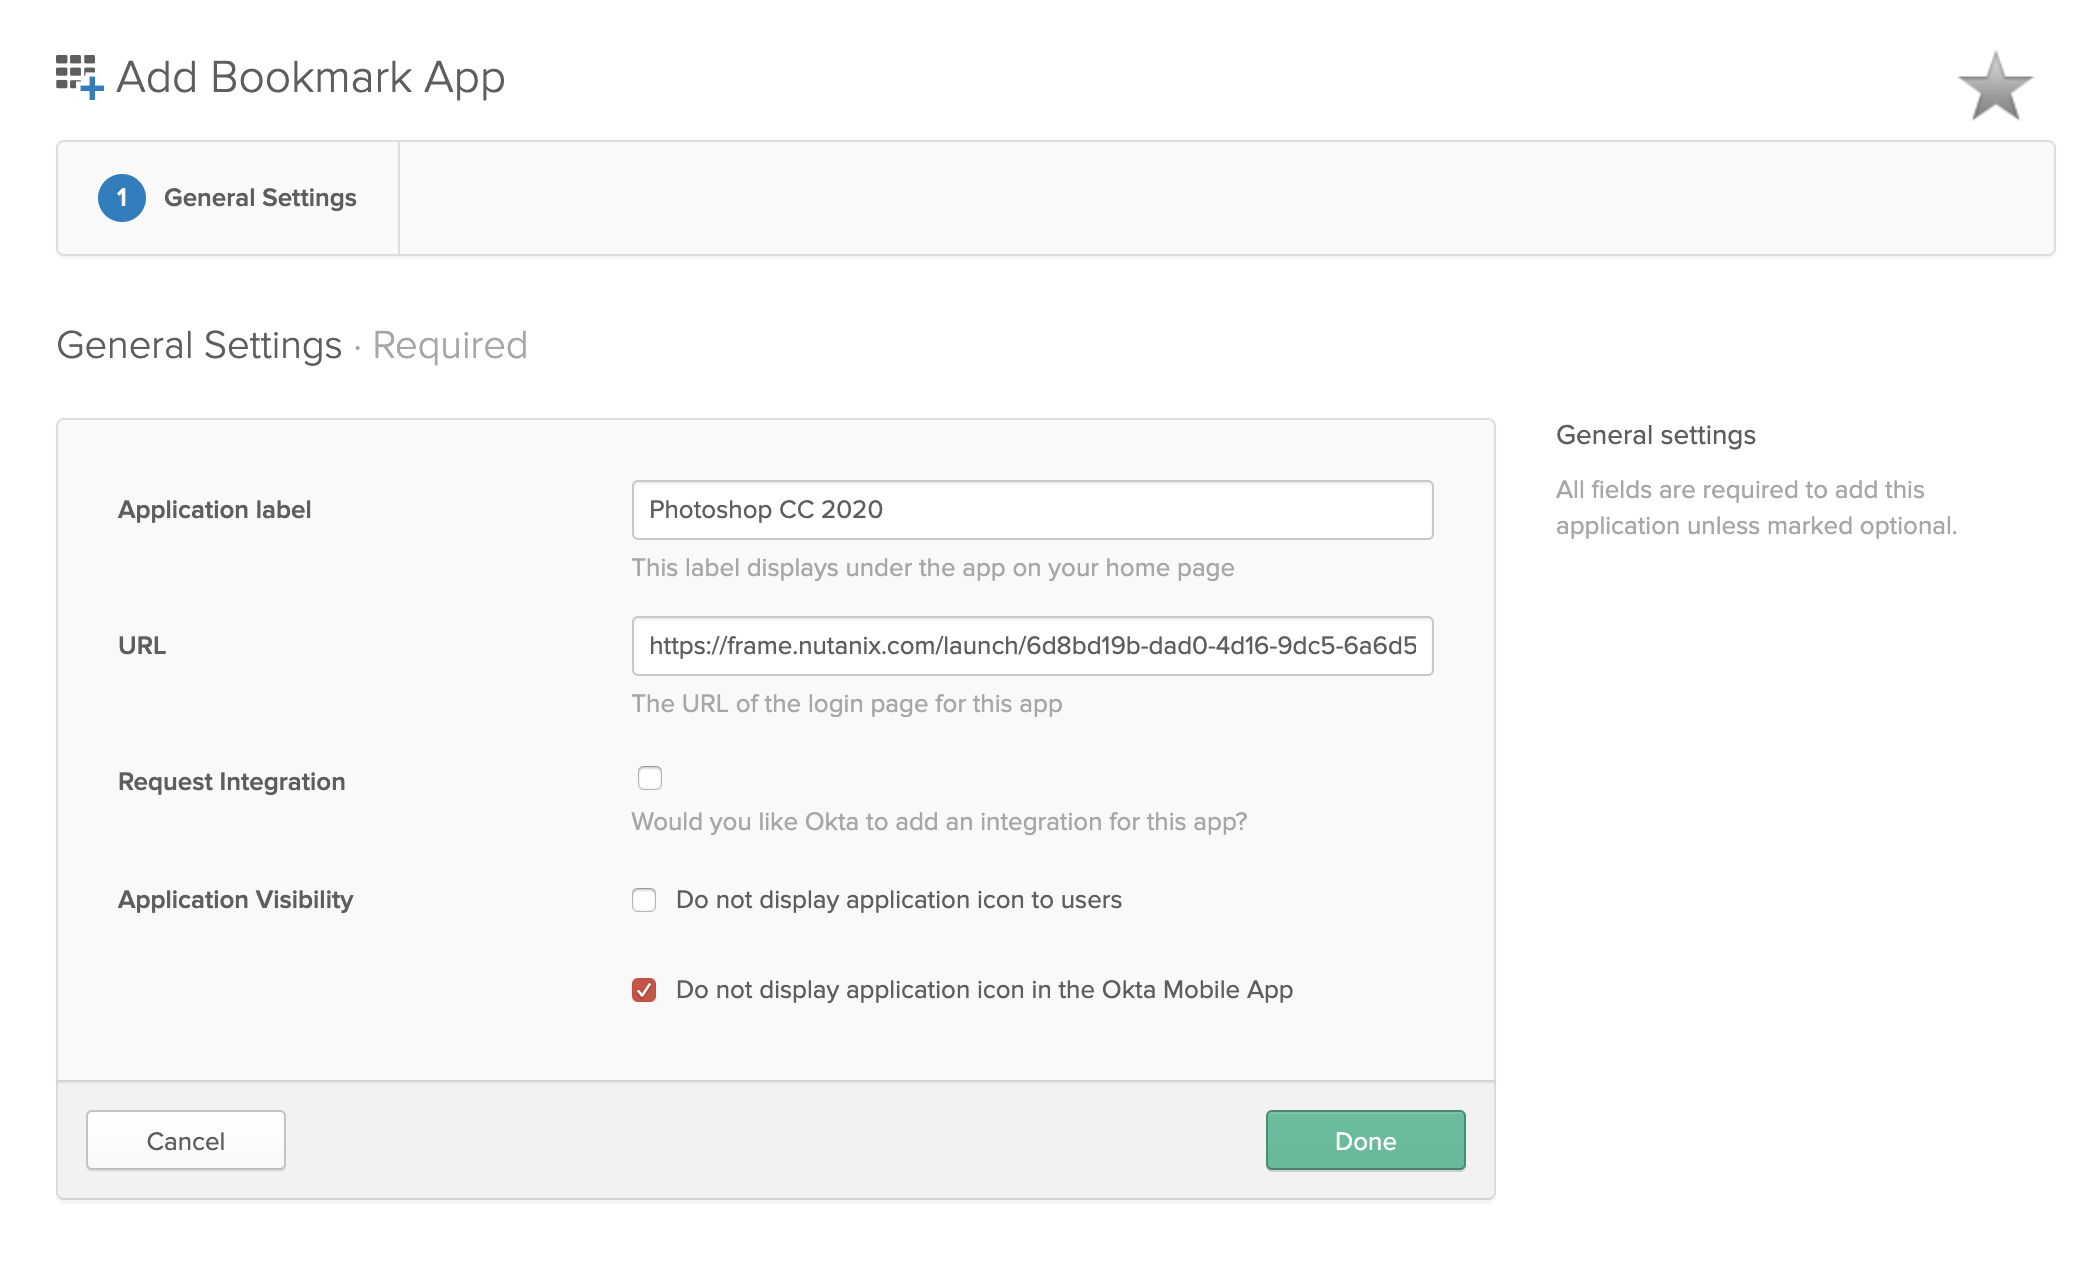Enable the Request Integration checkbox
This screenshot has height=1268, width=2094.
click(x=650, y=778)
